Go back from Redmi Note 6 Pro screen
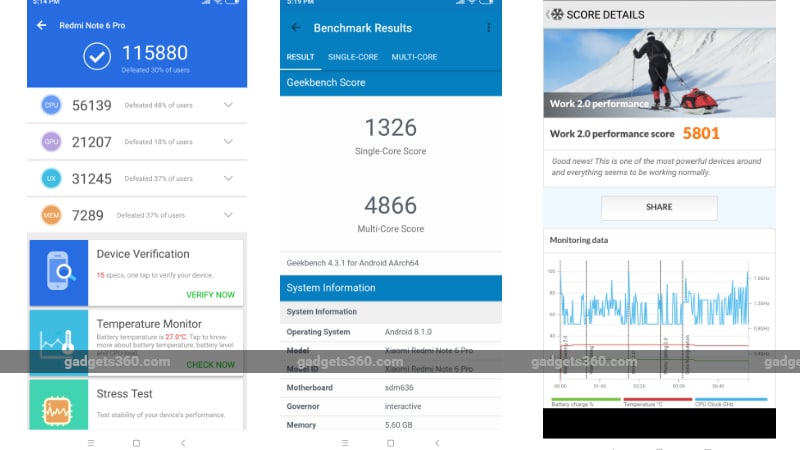Viewport: 800px width, 450px height. point(42,25)
